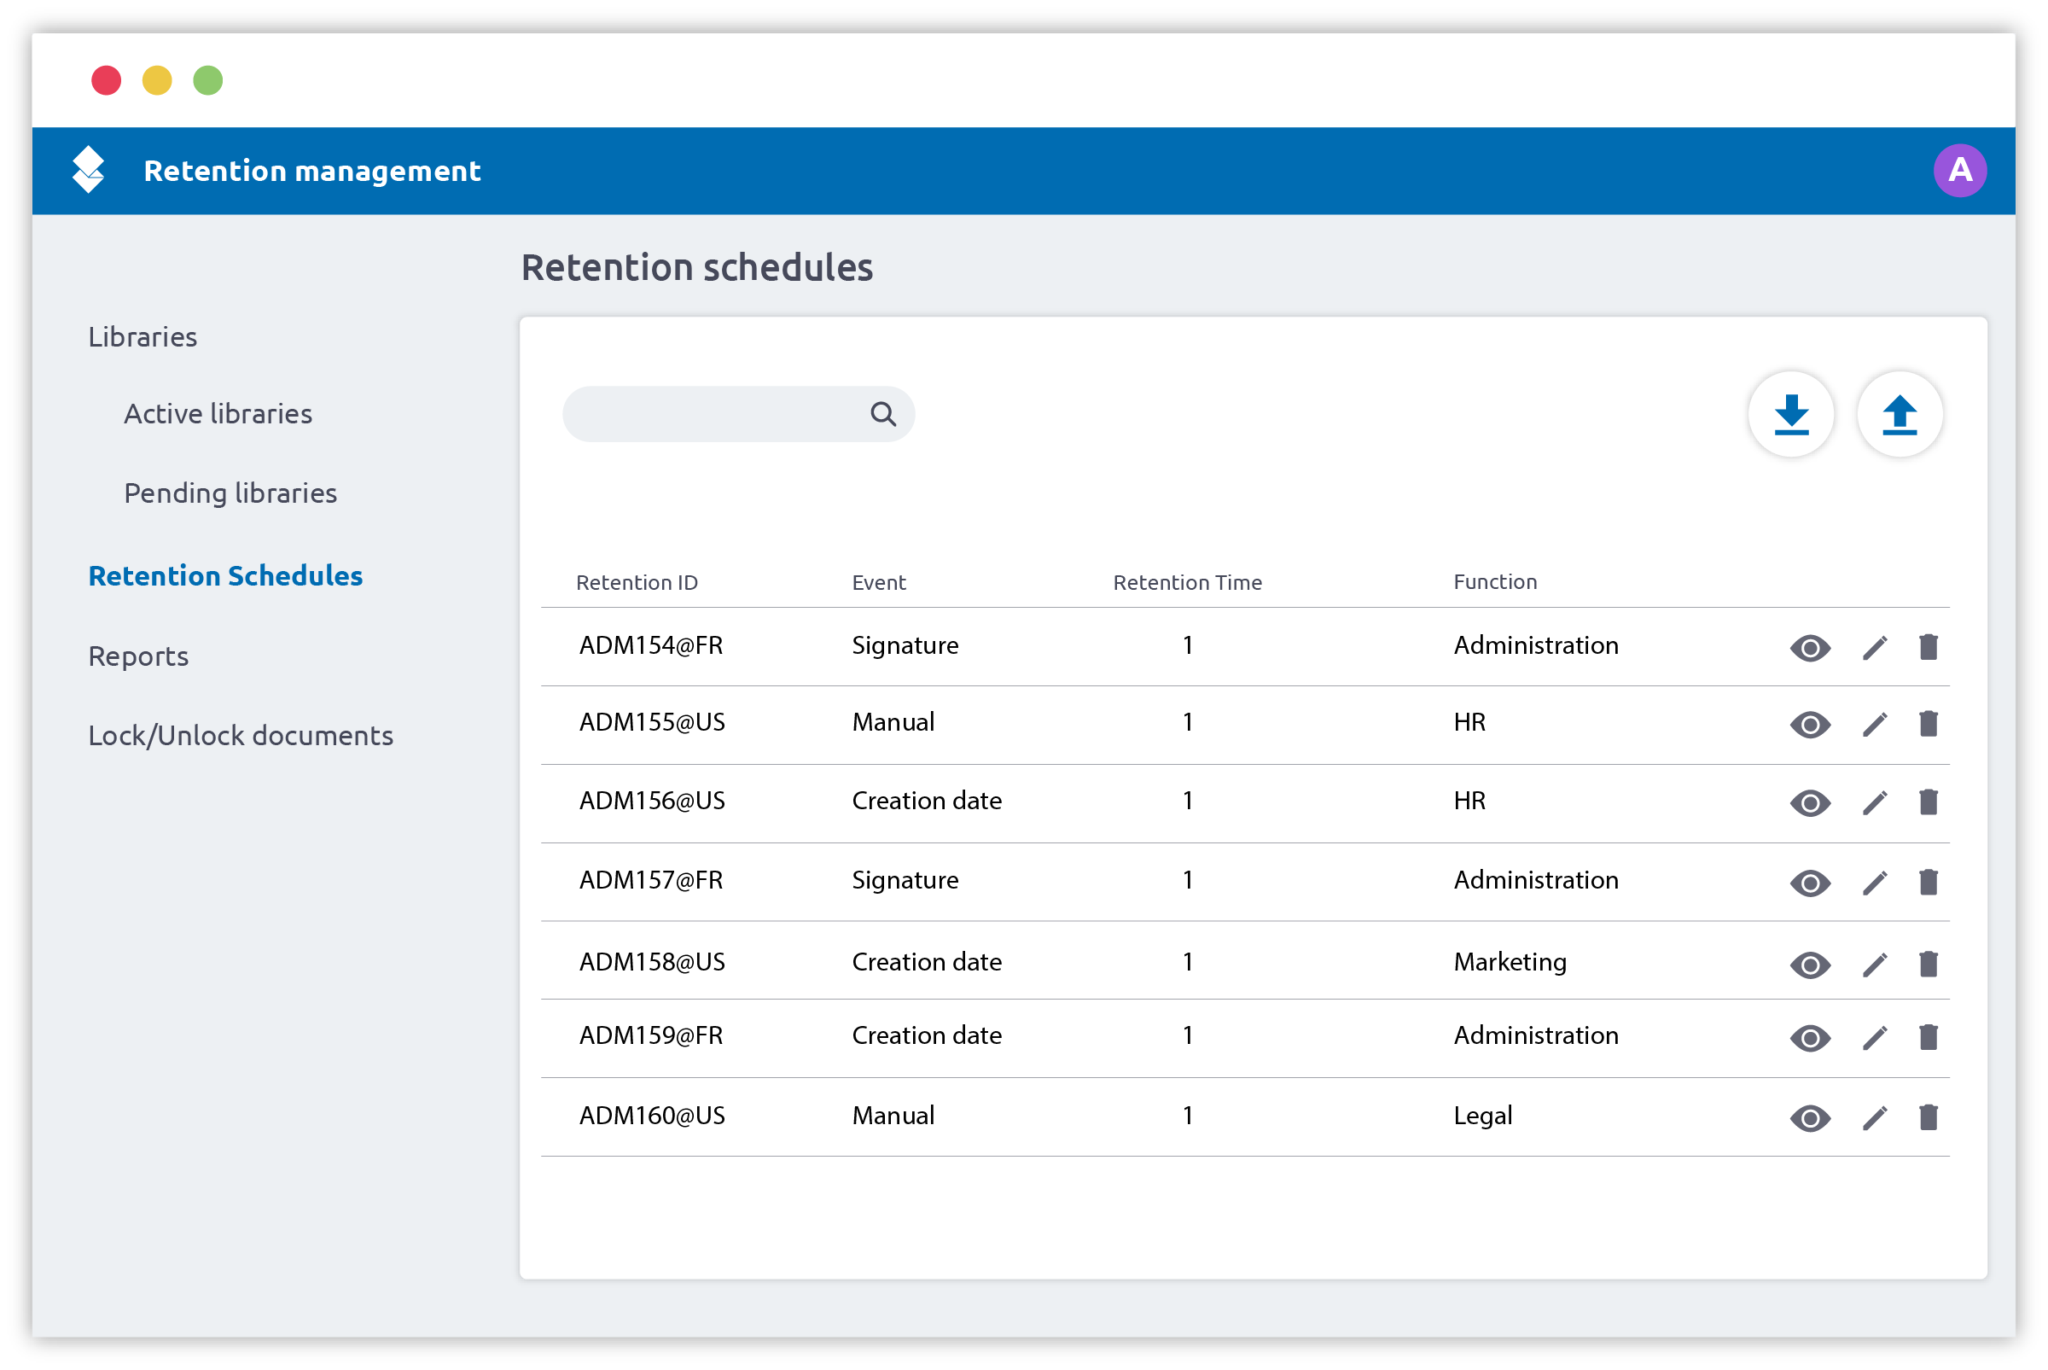
Task: Edit the ADM158@US Marketing schedule
Action: tap(1874, 963)
